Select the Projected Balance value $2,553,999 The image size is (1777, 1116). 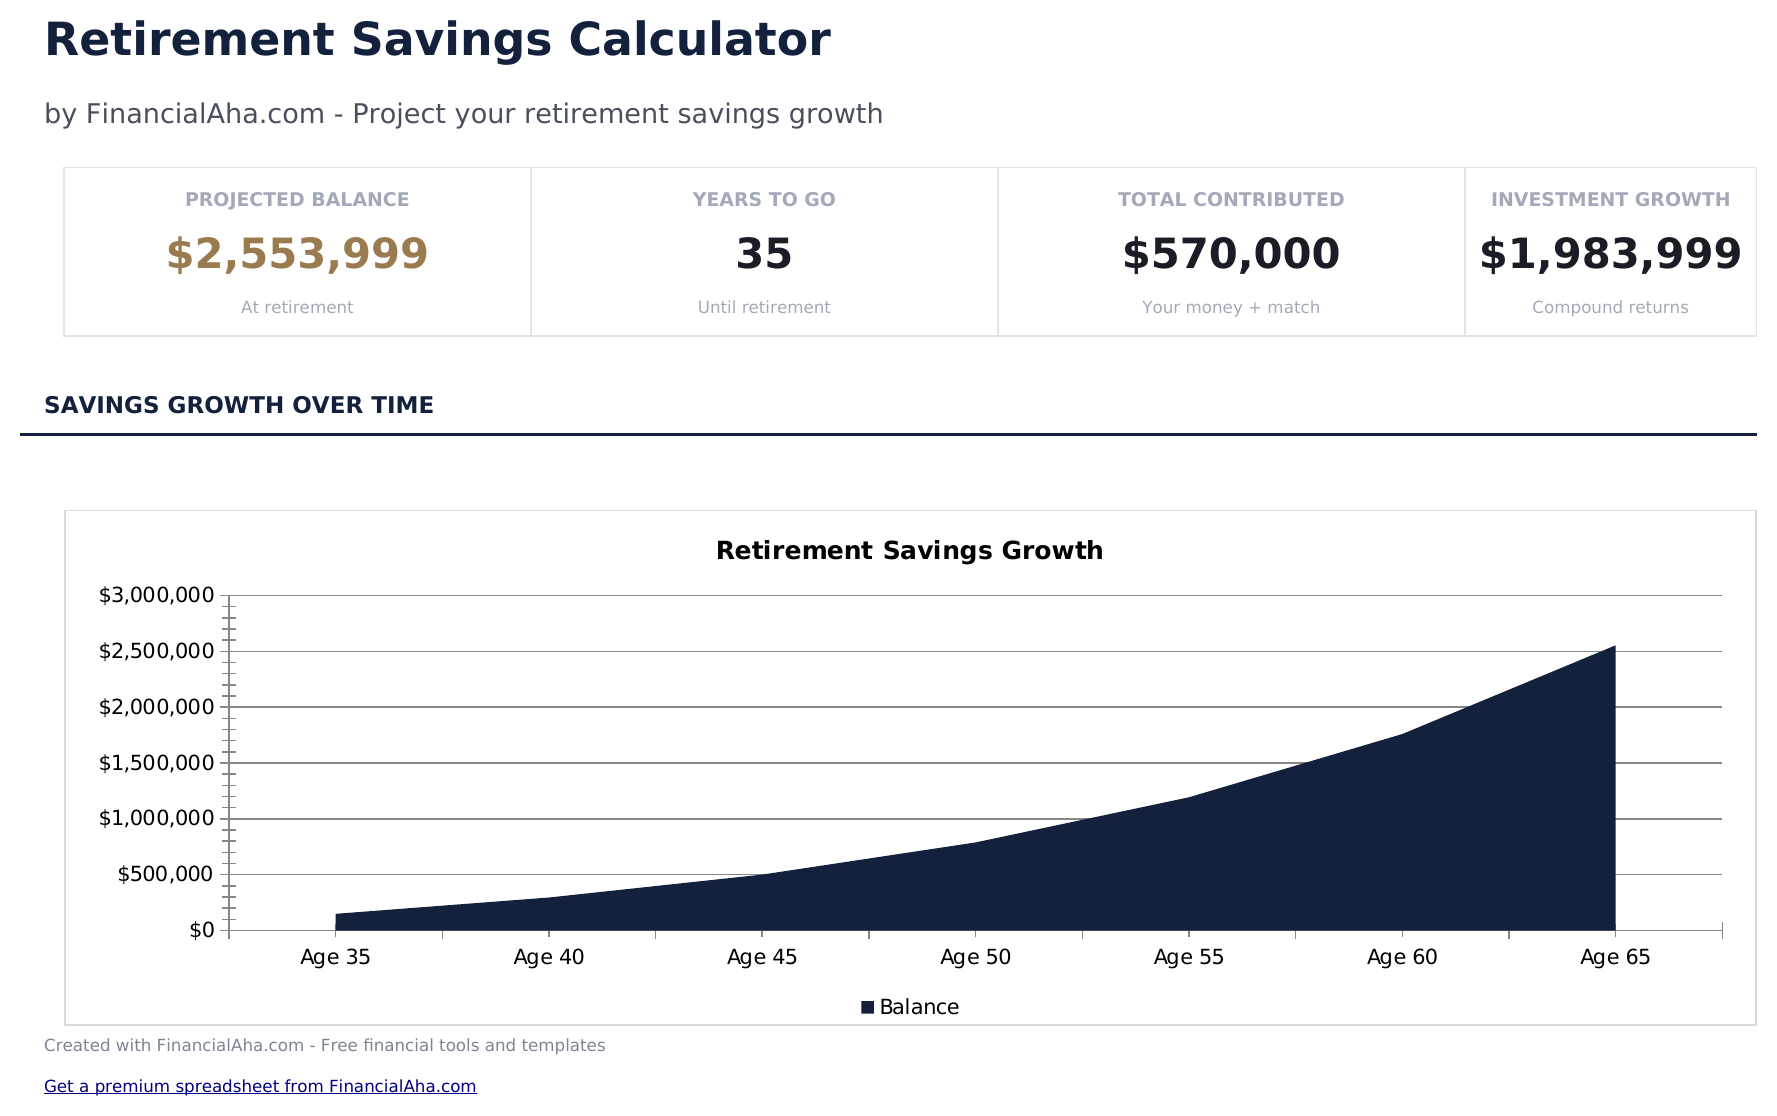(297, 254)
